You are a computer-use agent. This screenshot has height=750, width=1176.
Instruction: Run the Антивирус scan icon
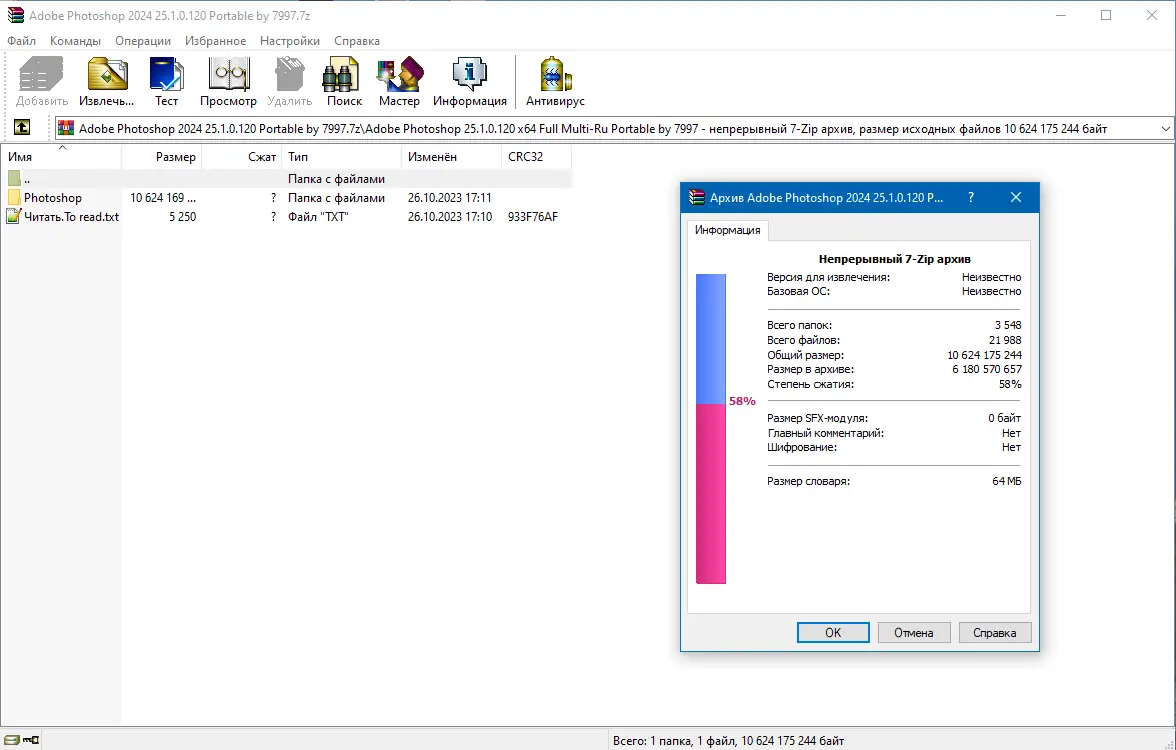(x=553, y=75)
